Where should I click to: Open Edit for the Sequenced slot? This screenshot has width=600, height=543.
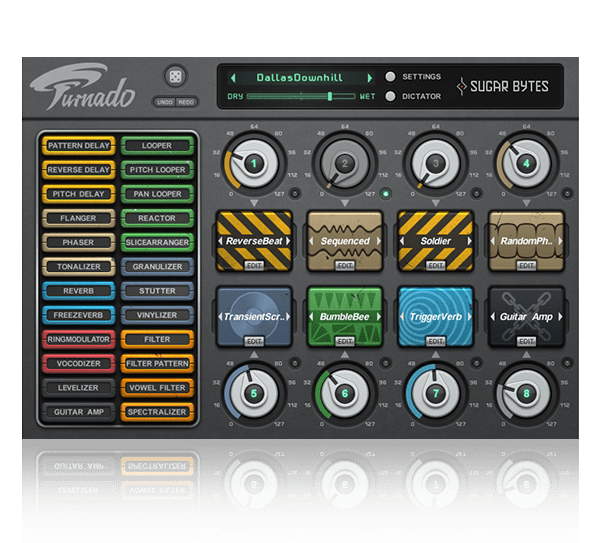click(x=345, y=265)
